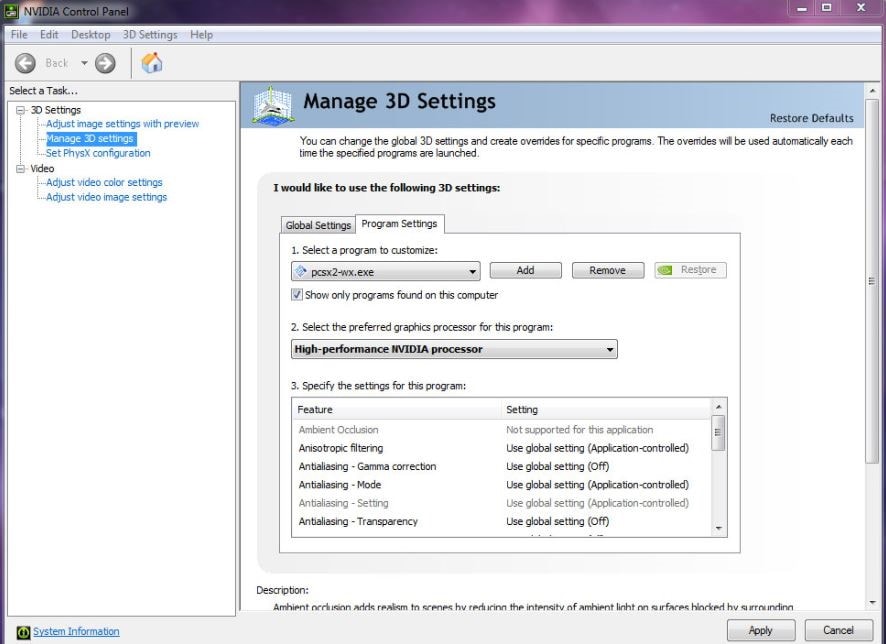Collapse the 3D Settings tree node
Image resolution: width=886 pixels, height=644 pixels.
[21, 110]
